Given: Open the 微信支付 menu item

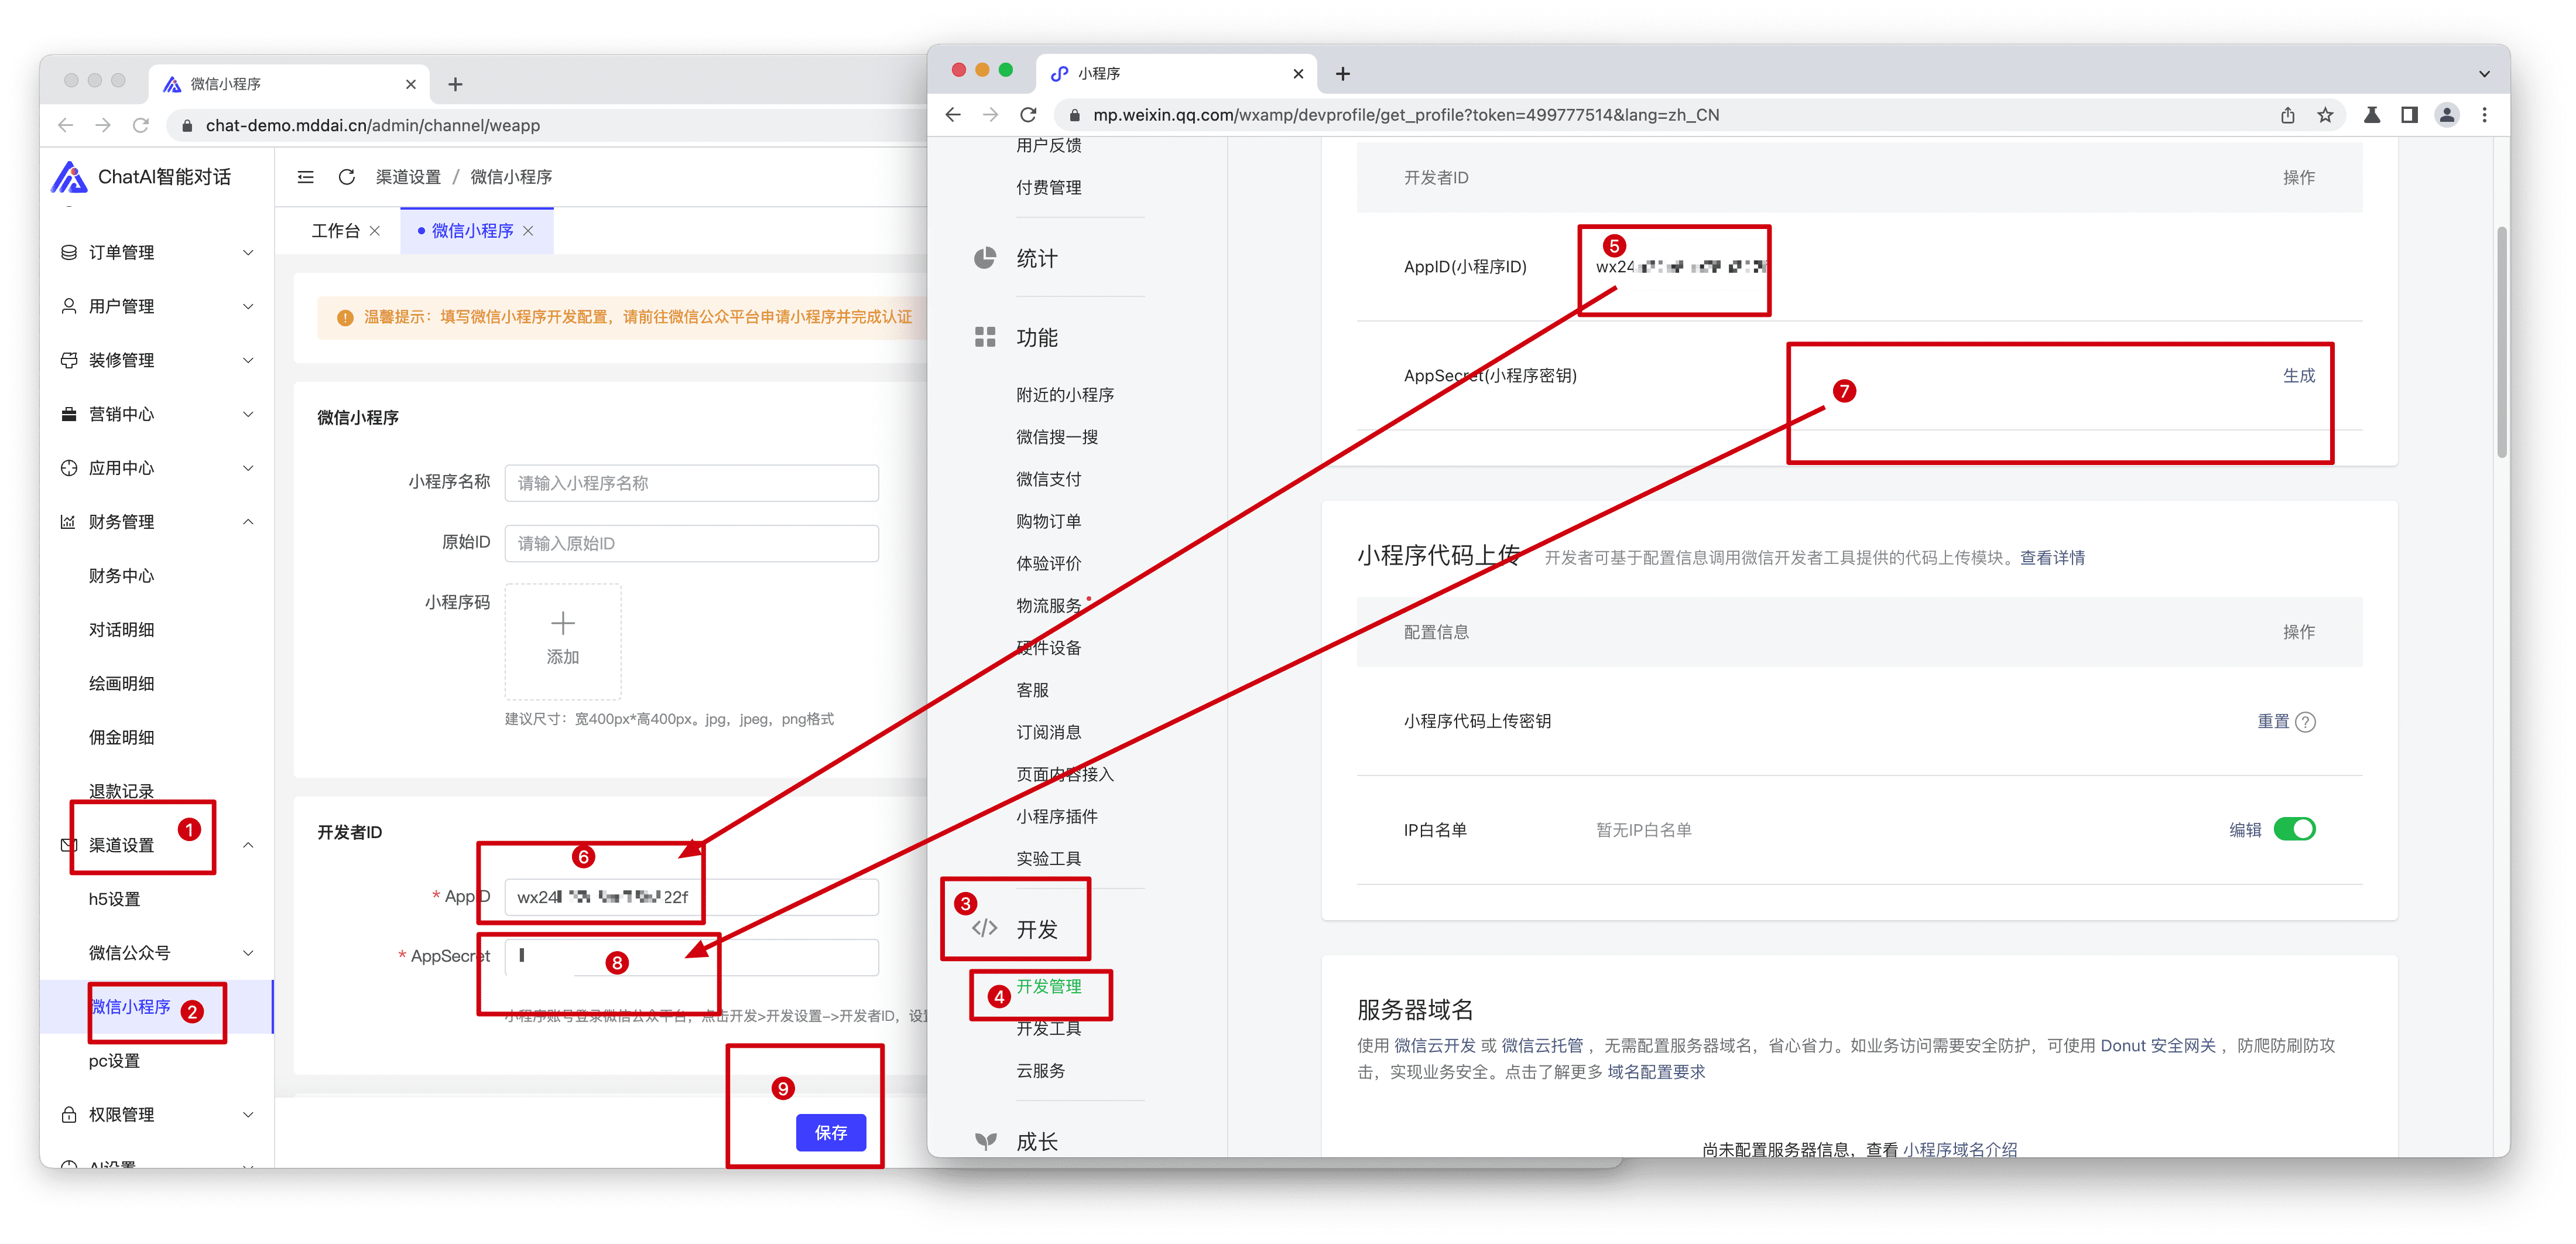Looking at the screenshot, I should (1049, 479).
